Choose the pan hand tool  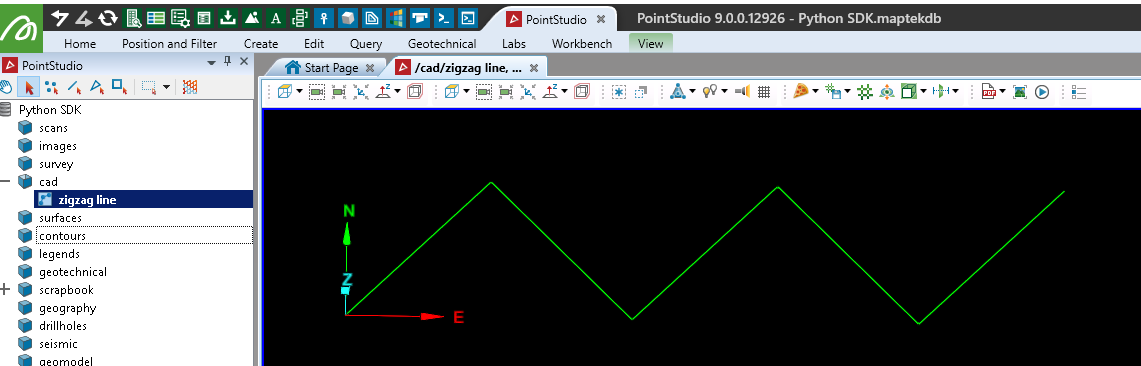click(x=7, y=87)
